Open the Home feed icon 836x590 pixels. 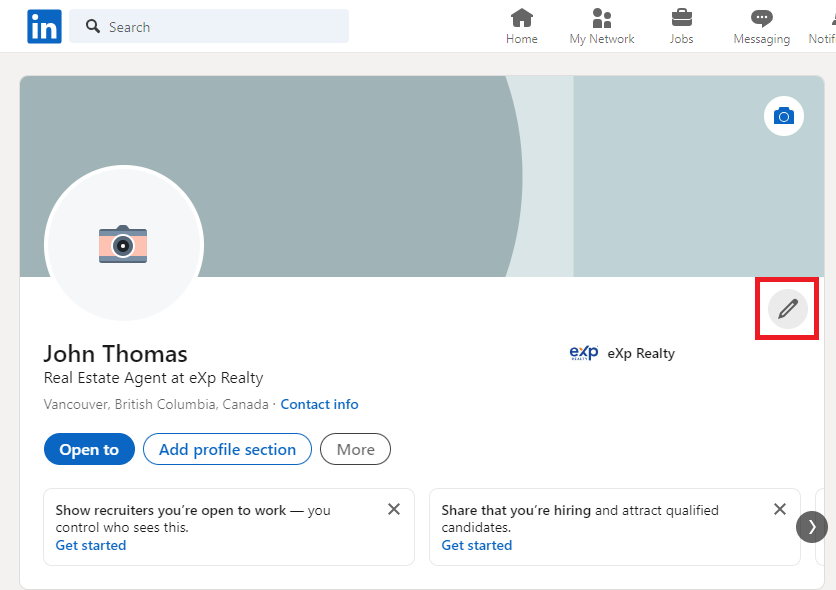(x=521, y=19)
